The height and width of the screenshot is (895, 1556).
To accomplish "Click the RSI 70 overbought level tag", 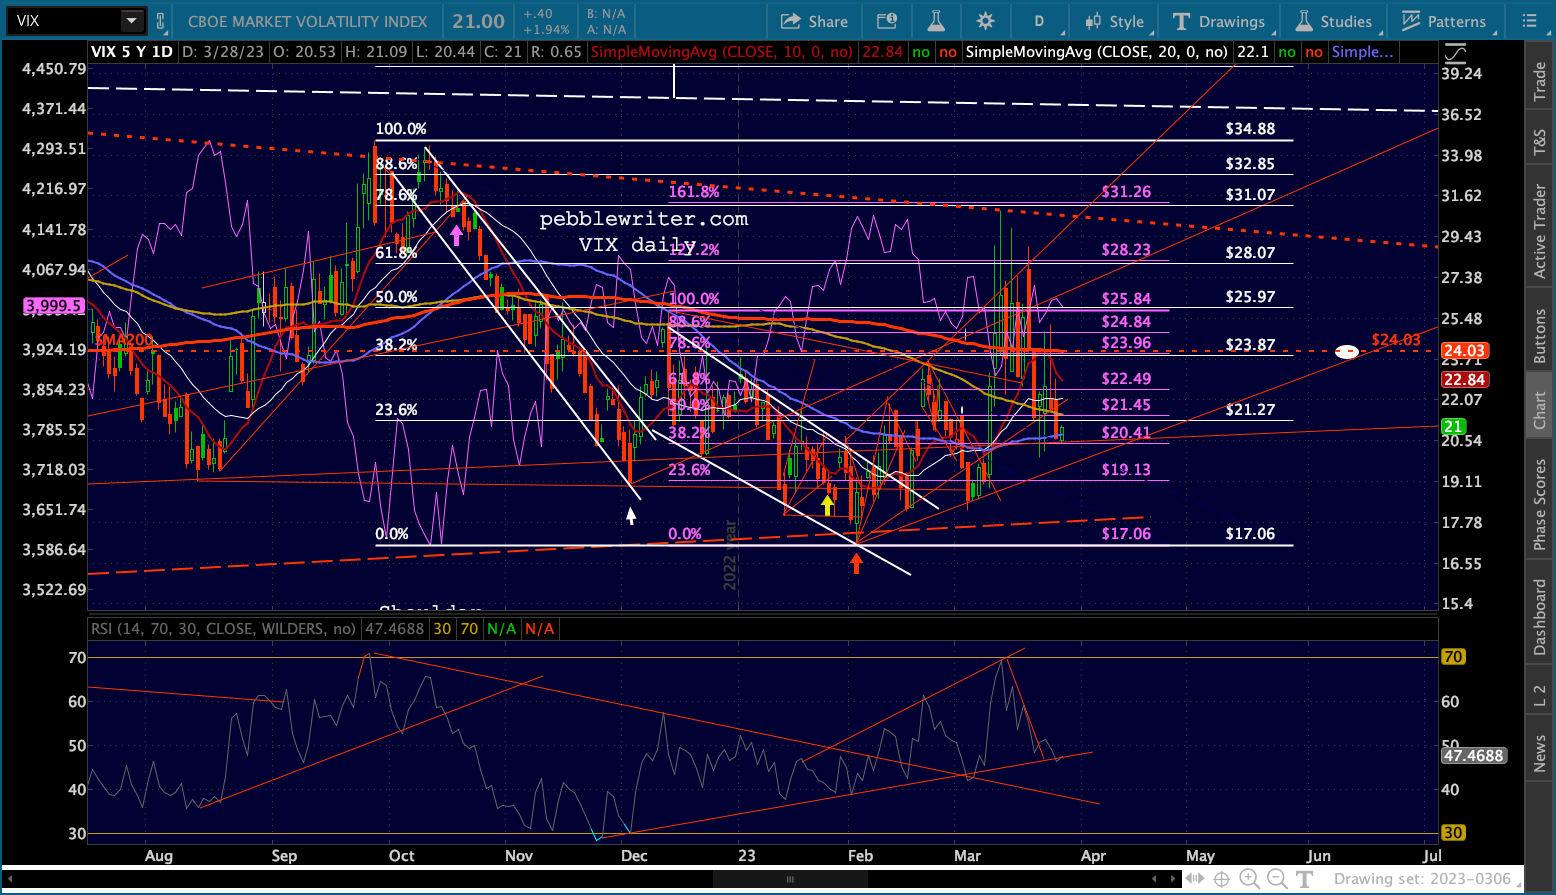I will [1453, 657].
